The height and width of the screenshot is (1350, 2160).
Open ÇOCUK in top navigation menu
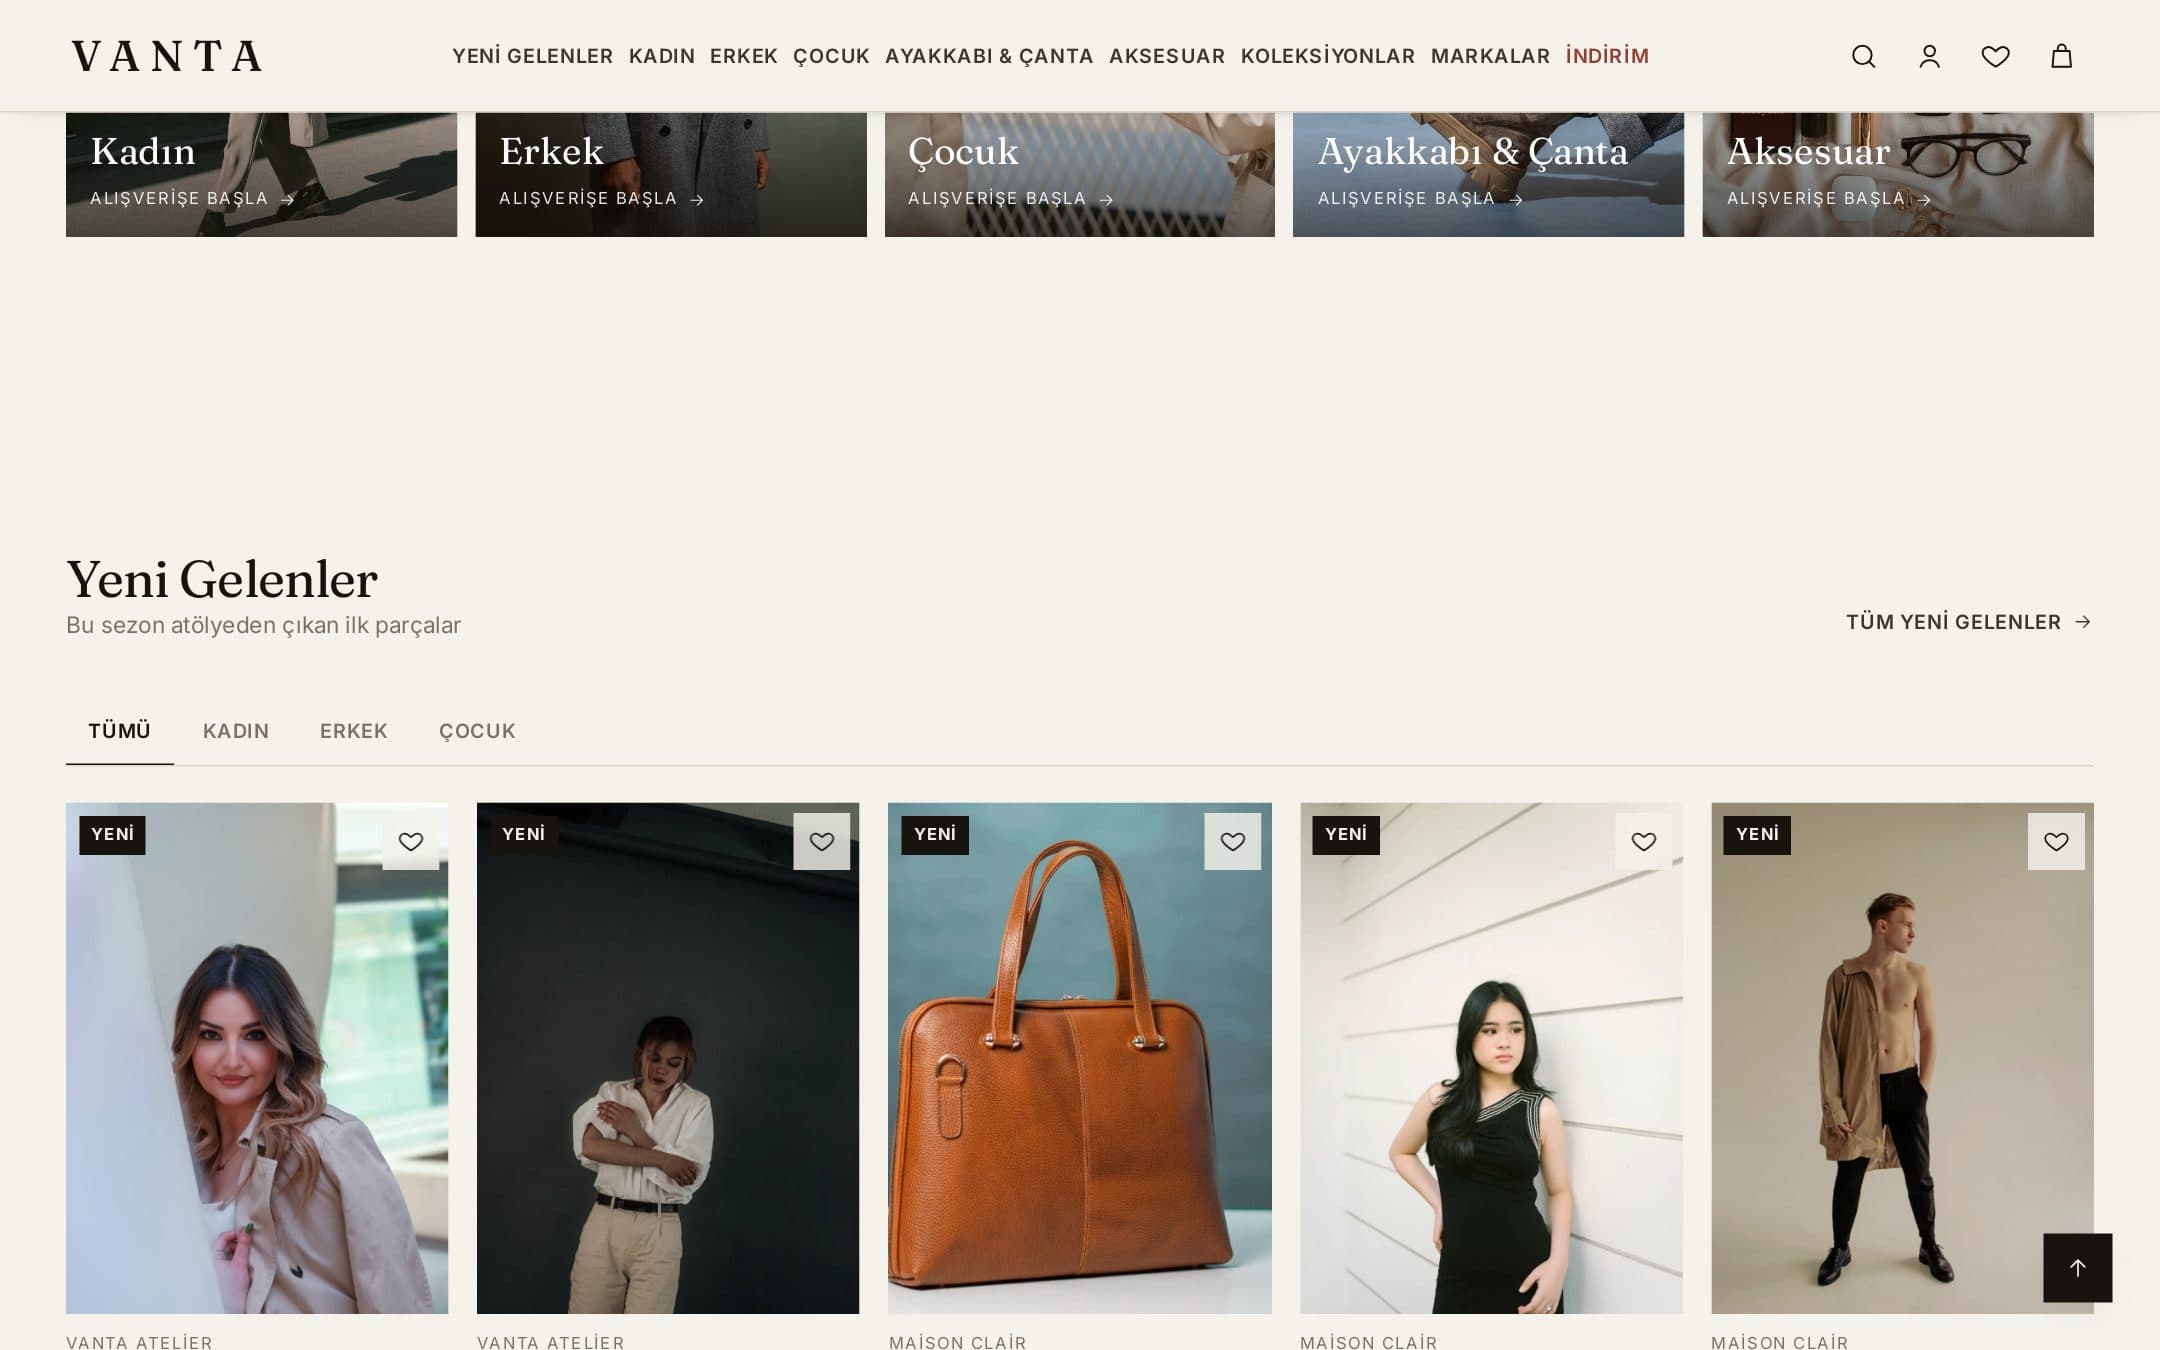831,56
